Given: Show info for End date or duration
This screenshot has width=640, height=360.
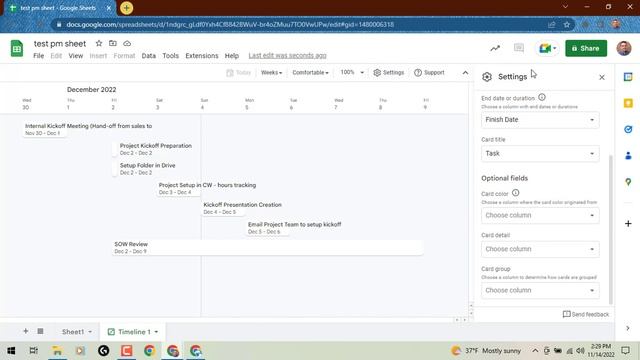Looking at the screenshot, I should (542, 97).
